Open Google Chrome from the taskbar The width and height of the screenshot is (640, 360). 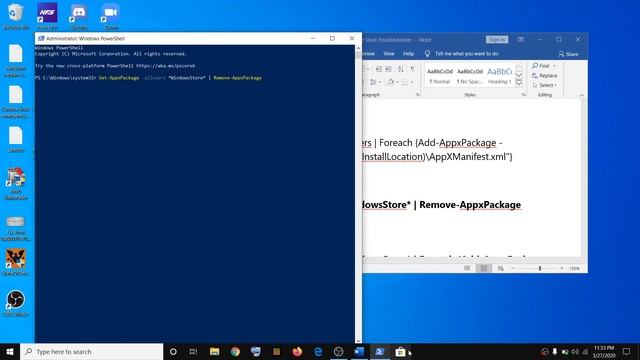(235, 351)
